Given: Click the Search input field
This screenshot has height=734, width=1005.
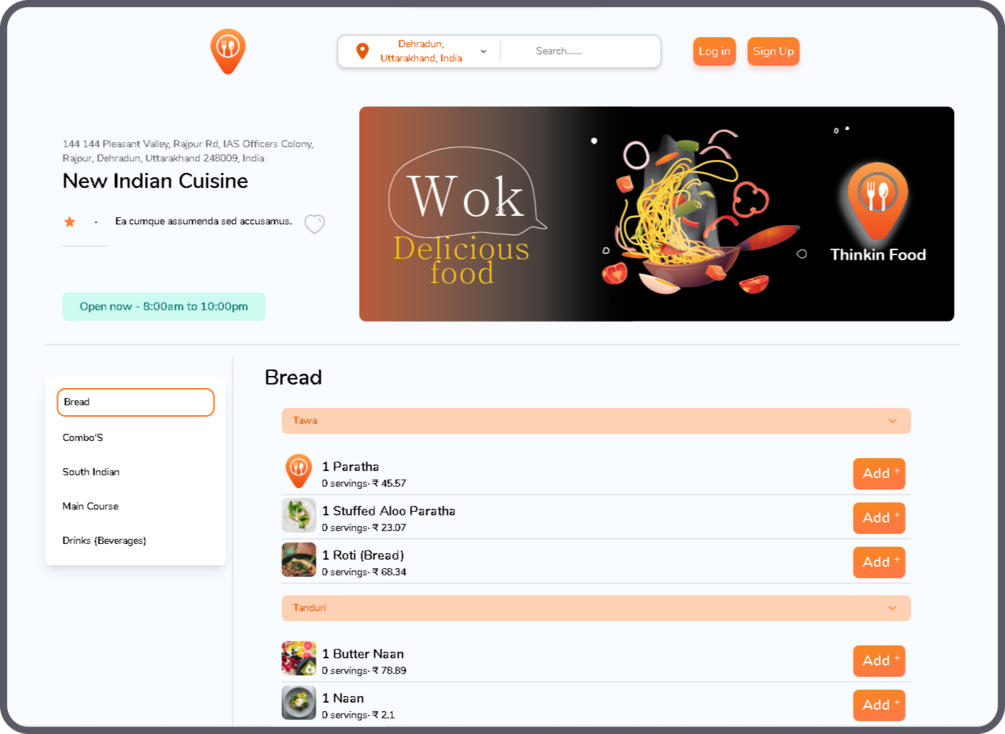Looking at the screenshot, I should (580, 51).
